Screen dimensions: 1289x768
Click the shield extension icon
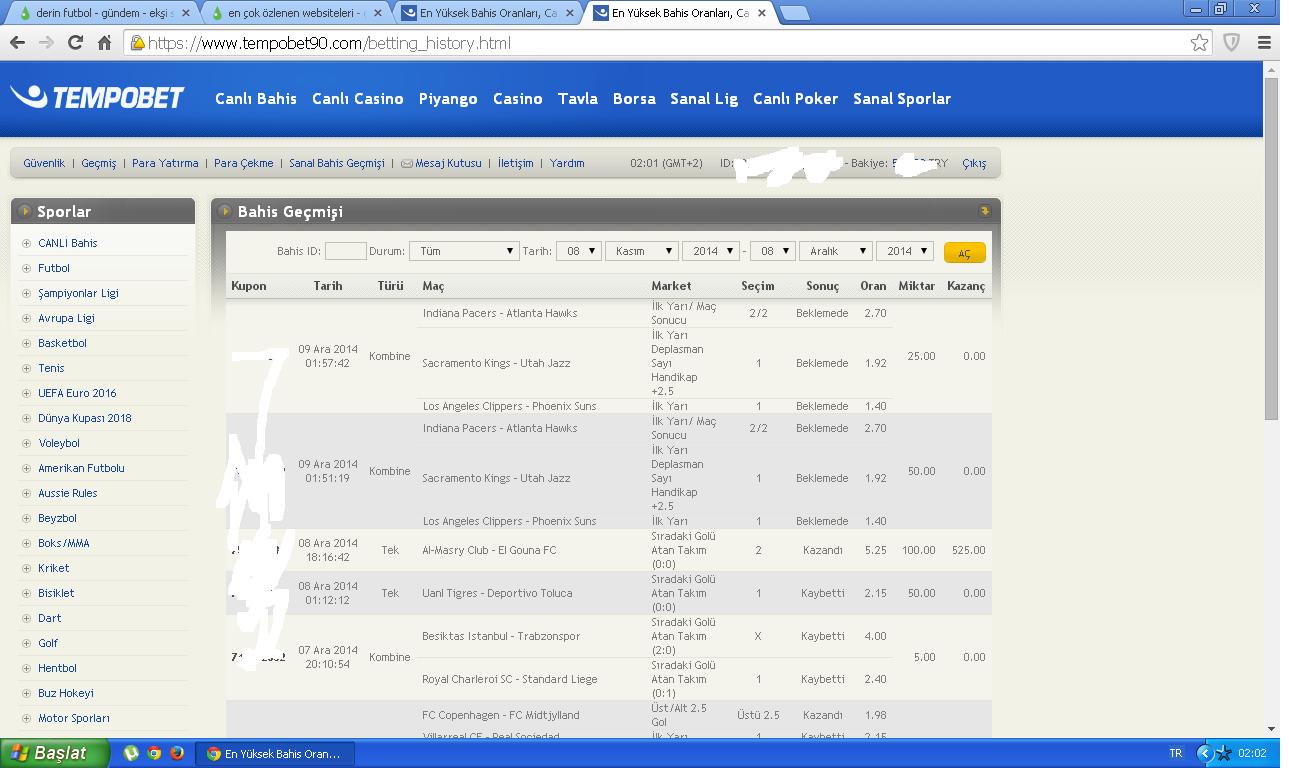1232,43
